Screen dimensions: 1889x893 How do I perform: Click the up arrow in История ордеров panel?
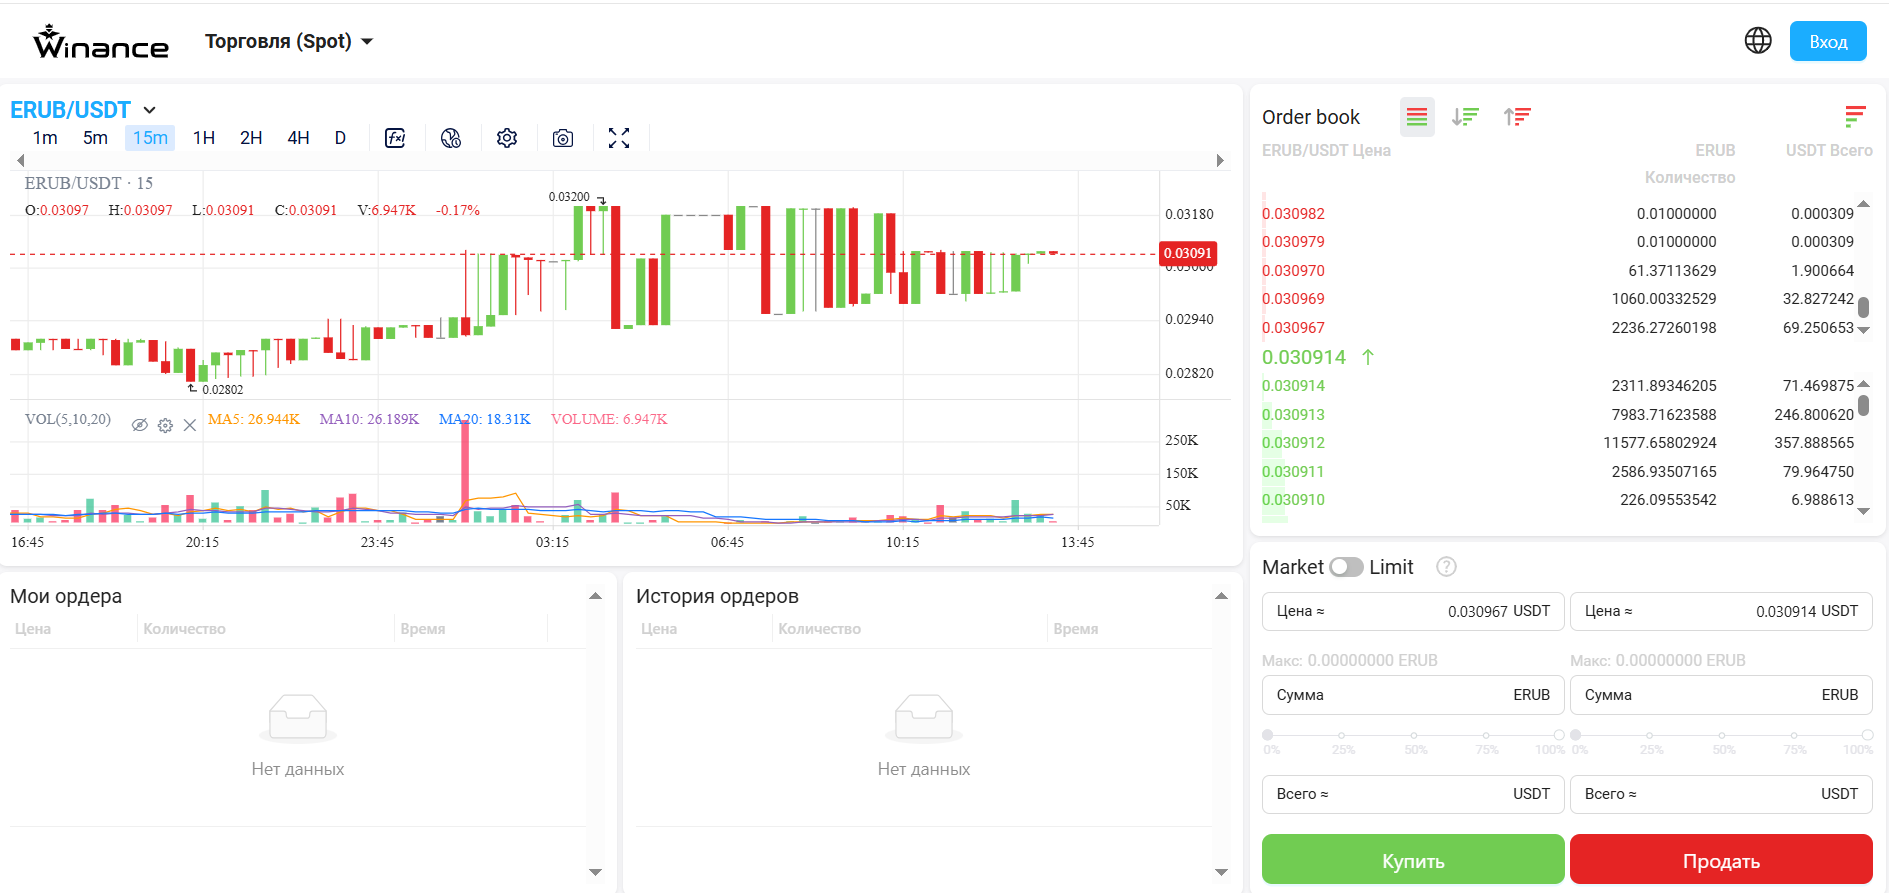coord(1221,596)
